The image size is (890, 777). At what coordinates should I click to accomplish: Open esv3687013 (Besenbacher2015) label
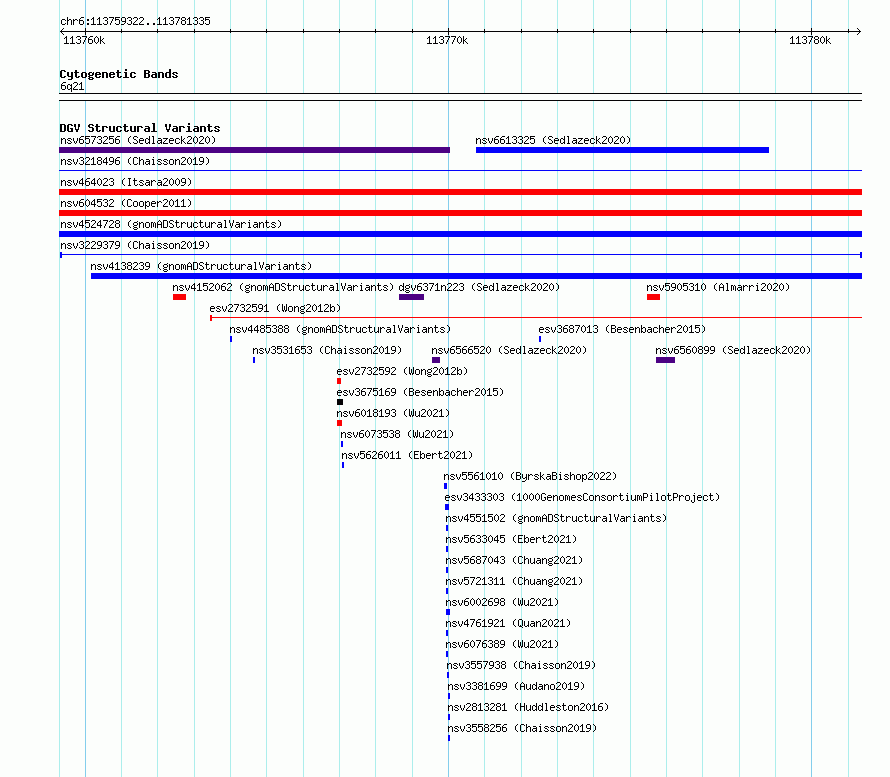coord(622,329)
